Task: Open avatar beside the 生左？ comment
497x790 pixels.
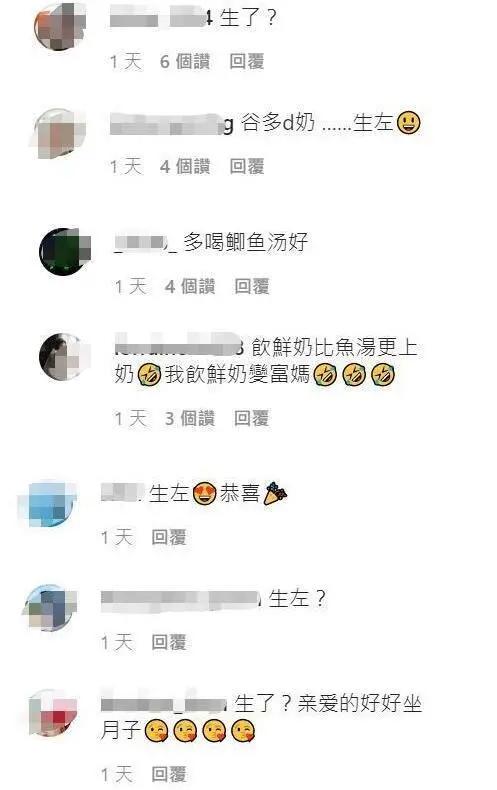Action: [x=50, y=608]
